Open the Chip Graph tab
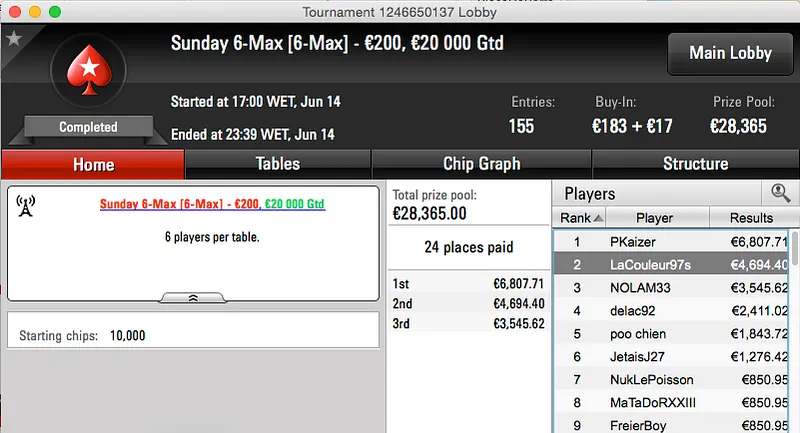This screenshot has height=433, width=800. (x=481, y=164)
